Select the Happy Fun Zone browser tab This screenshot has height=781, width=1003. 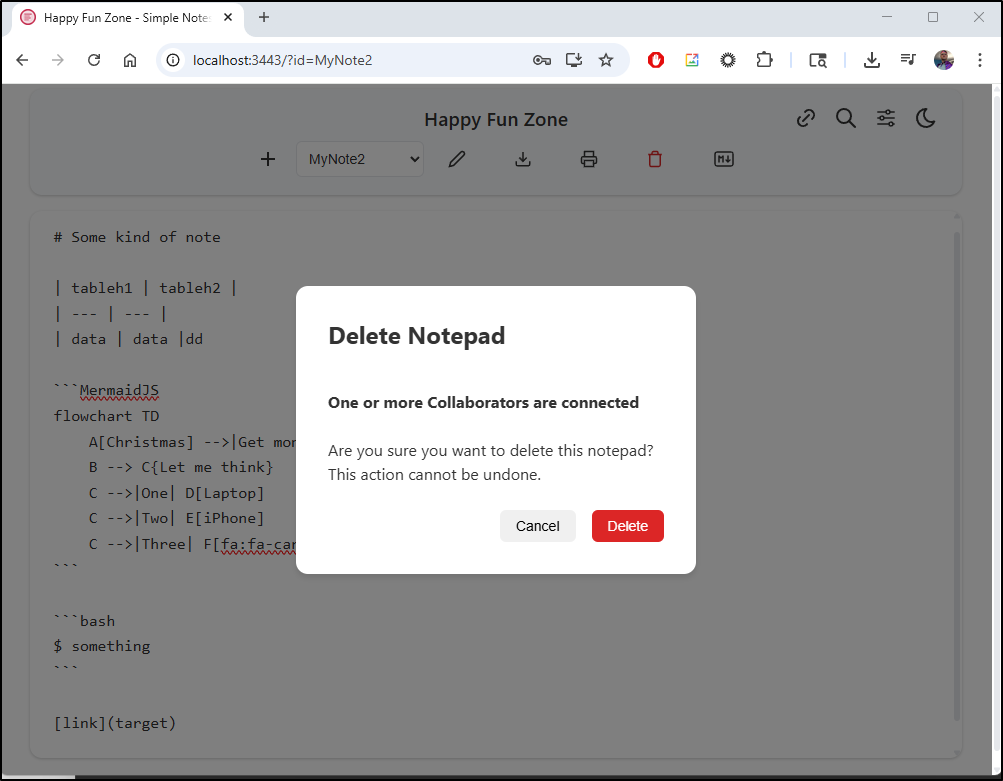(x=128, y=18)
